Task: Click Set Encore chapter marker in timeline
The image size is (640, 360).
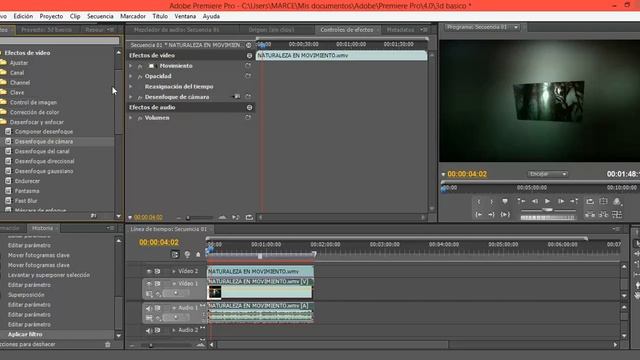Action: (187, 255)
